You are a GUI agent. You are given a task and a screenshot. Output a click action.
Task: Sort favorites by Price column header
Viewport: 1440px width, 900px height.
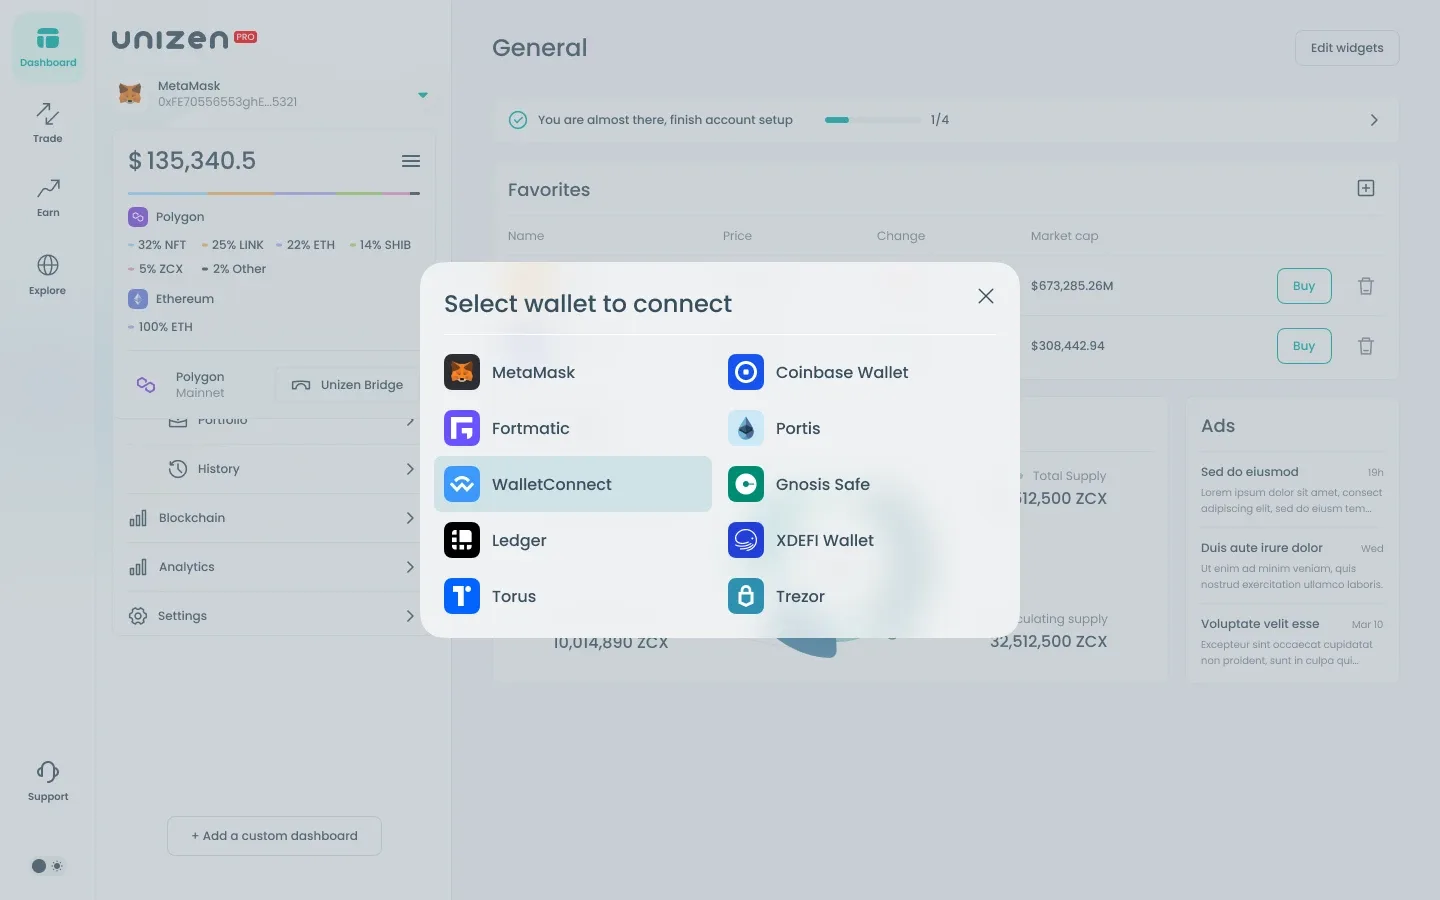click(x=737, y=236)
